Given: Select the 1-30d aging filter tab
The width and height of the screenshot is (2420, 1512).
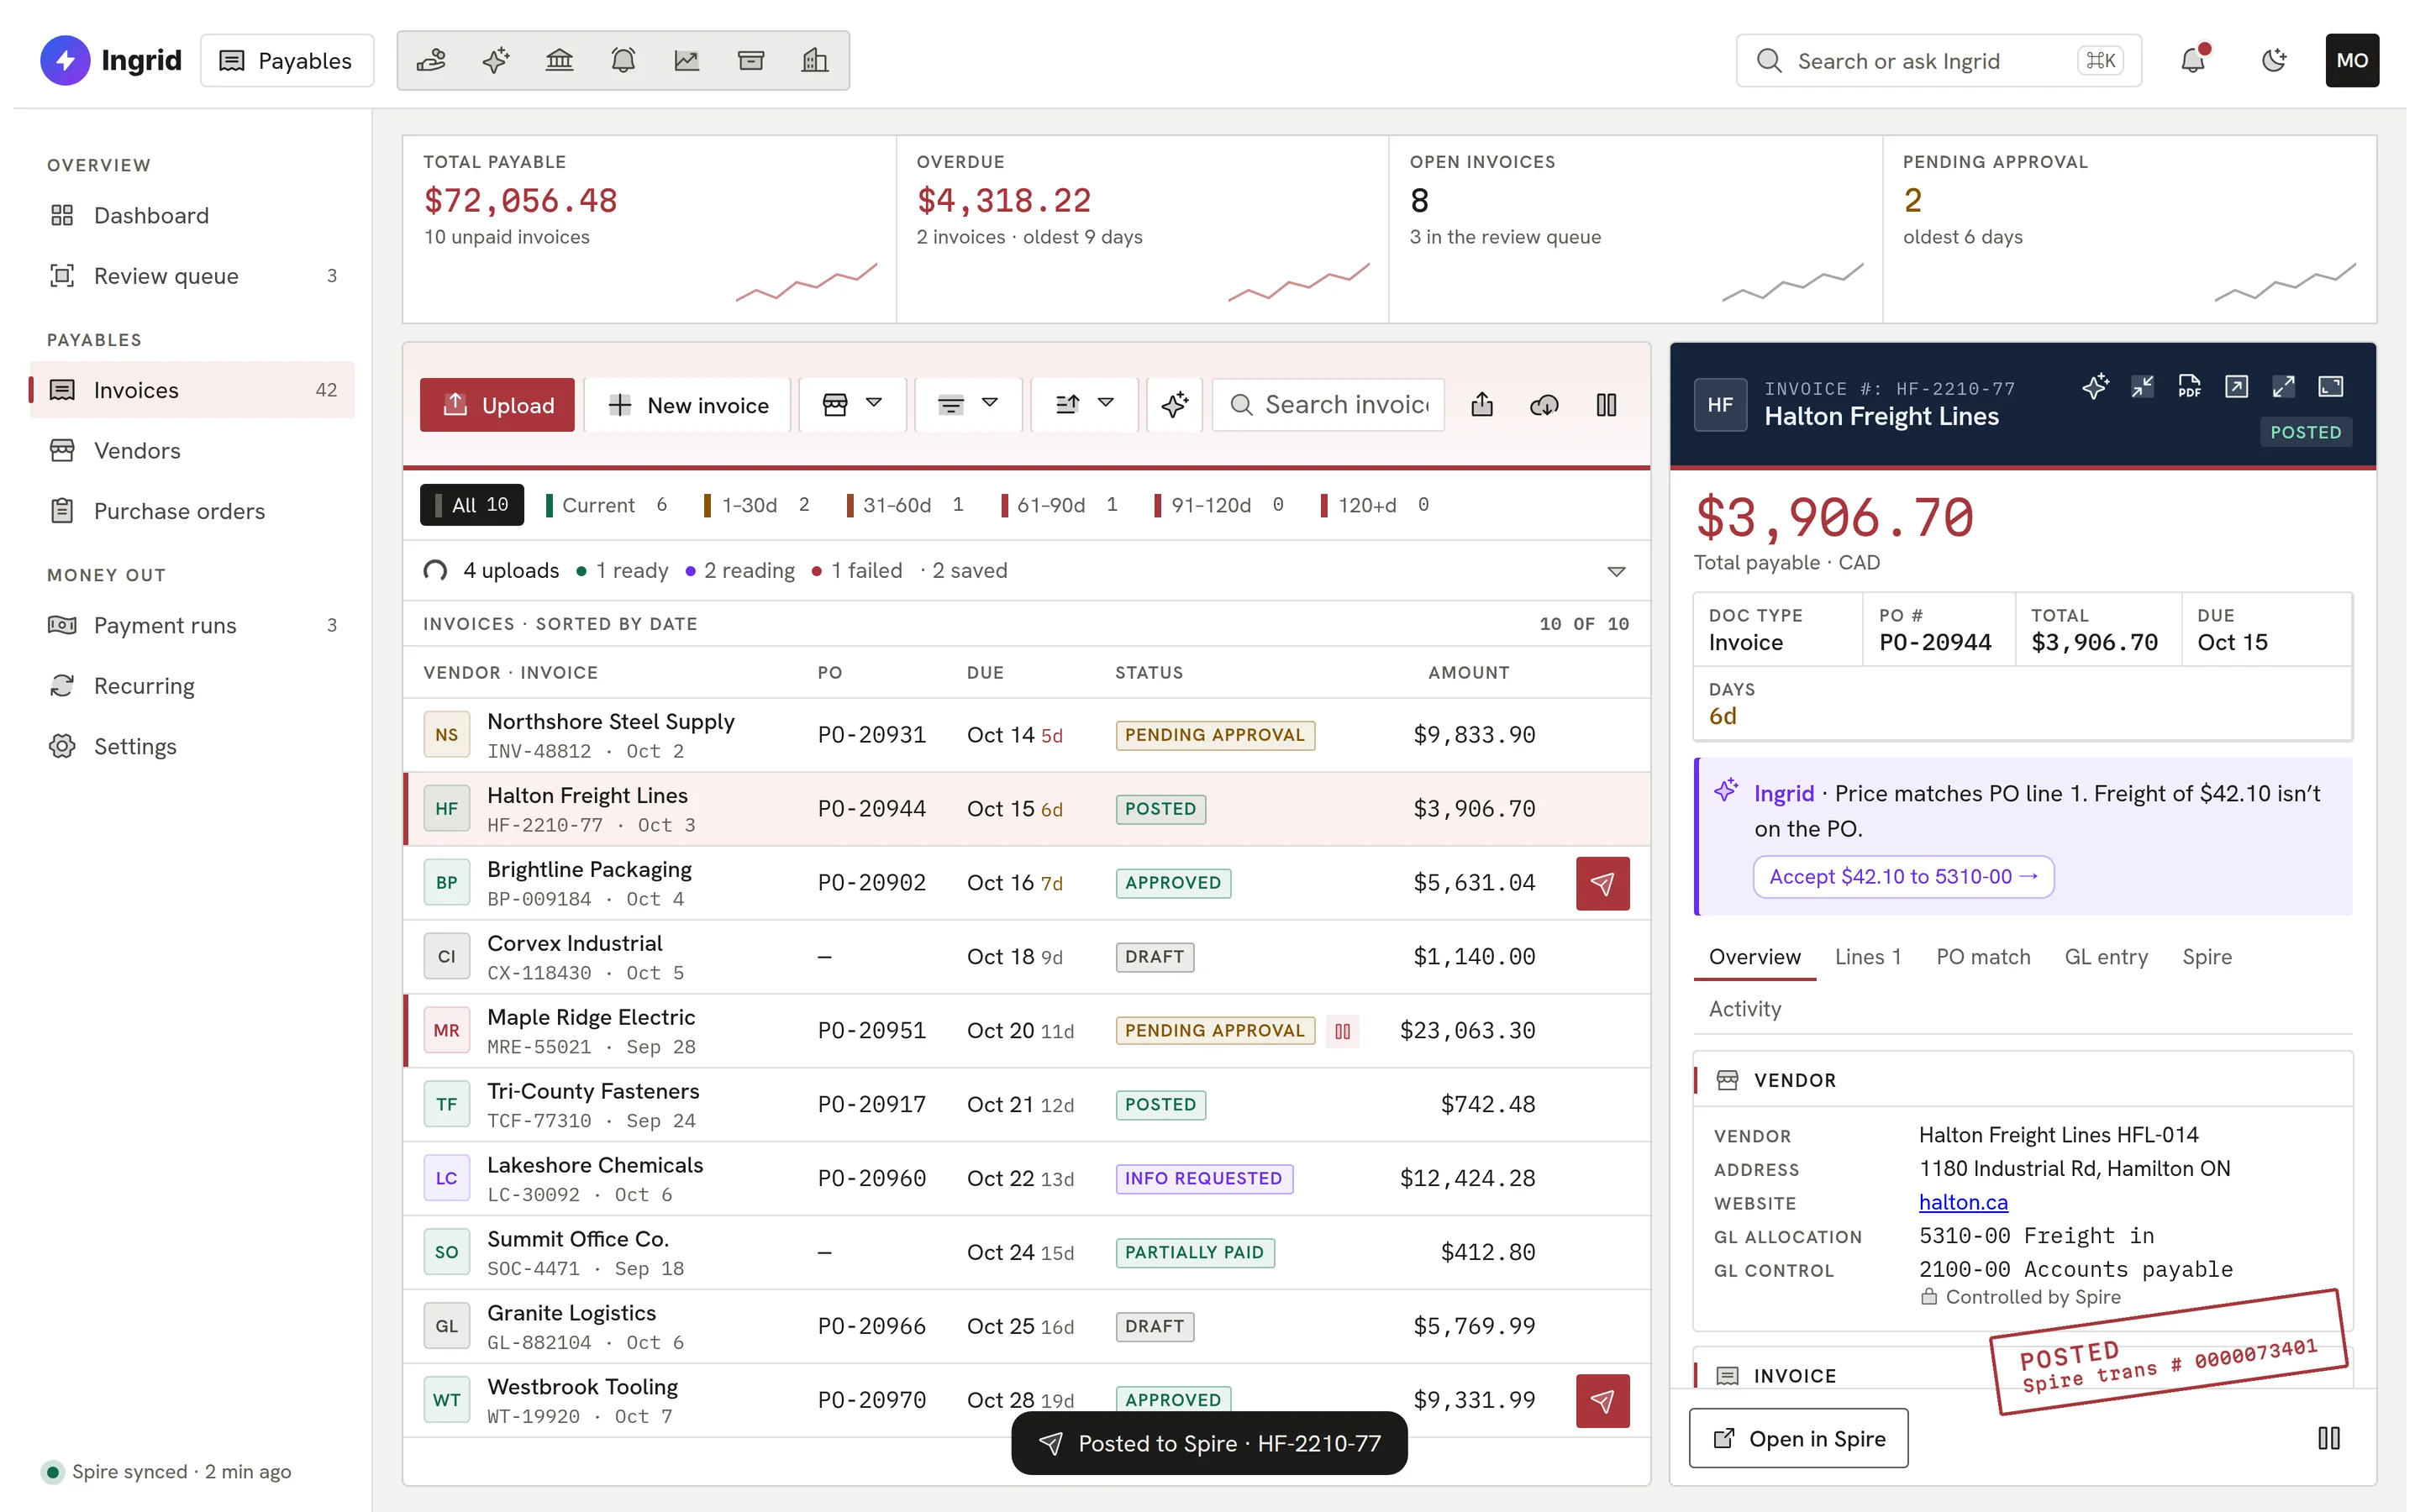Looking at the screenshot, I should click(757, 505).
